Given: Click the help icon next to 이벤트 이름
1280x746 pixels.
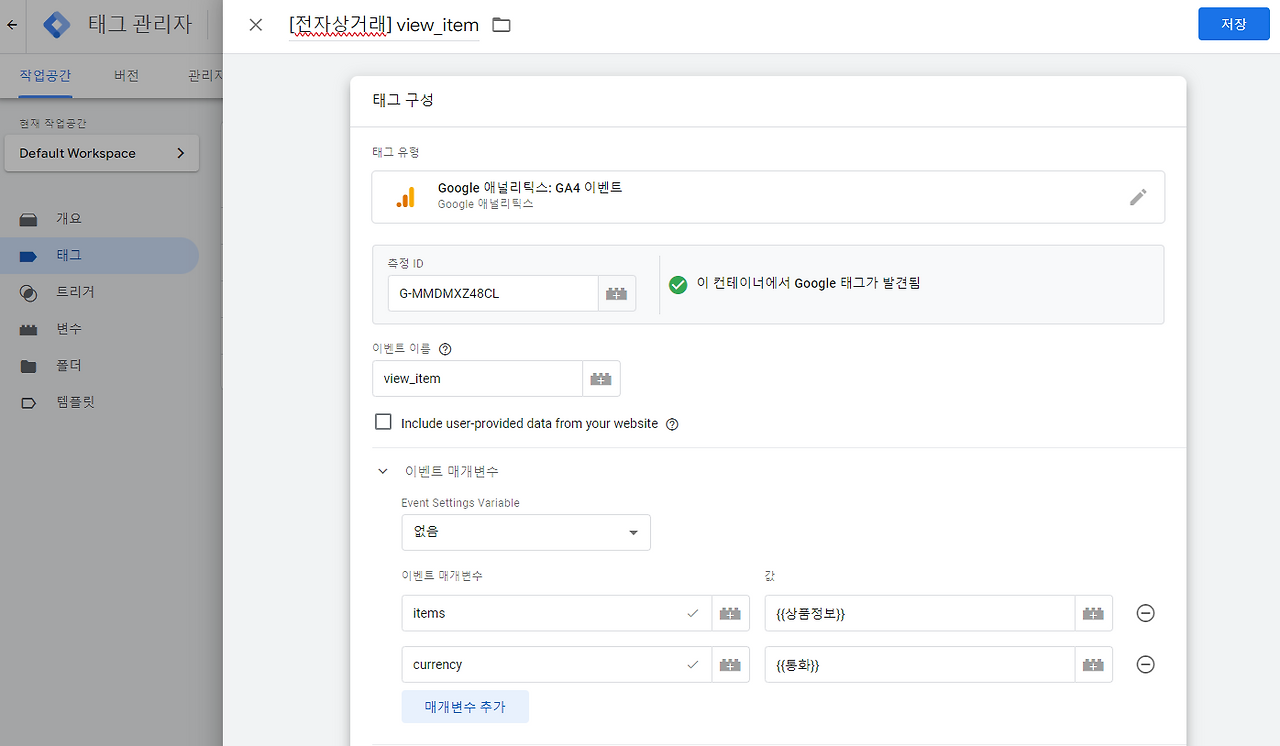Looking at the screenshot, I should [444, 348].
